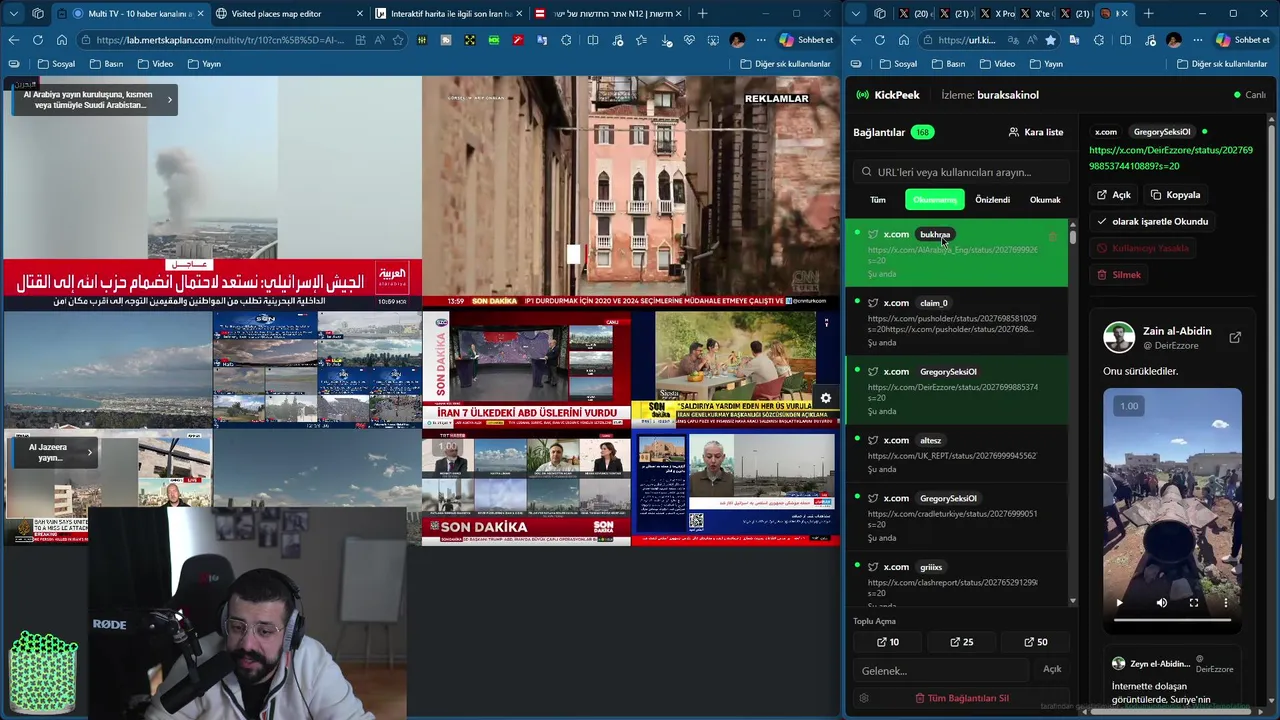Image resolution: width=1280 pixels, height=720 pixels.
Task: Switch to the Önizlendi filter tab
Action: (992, 200)
